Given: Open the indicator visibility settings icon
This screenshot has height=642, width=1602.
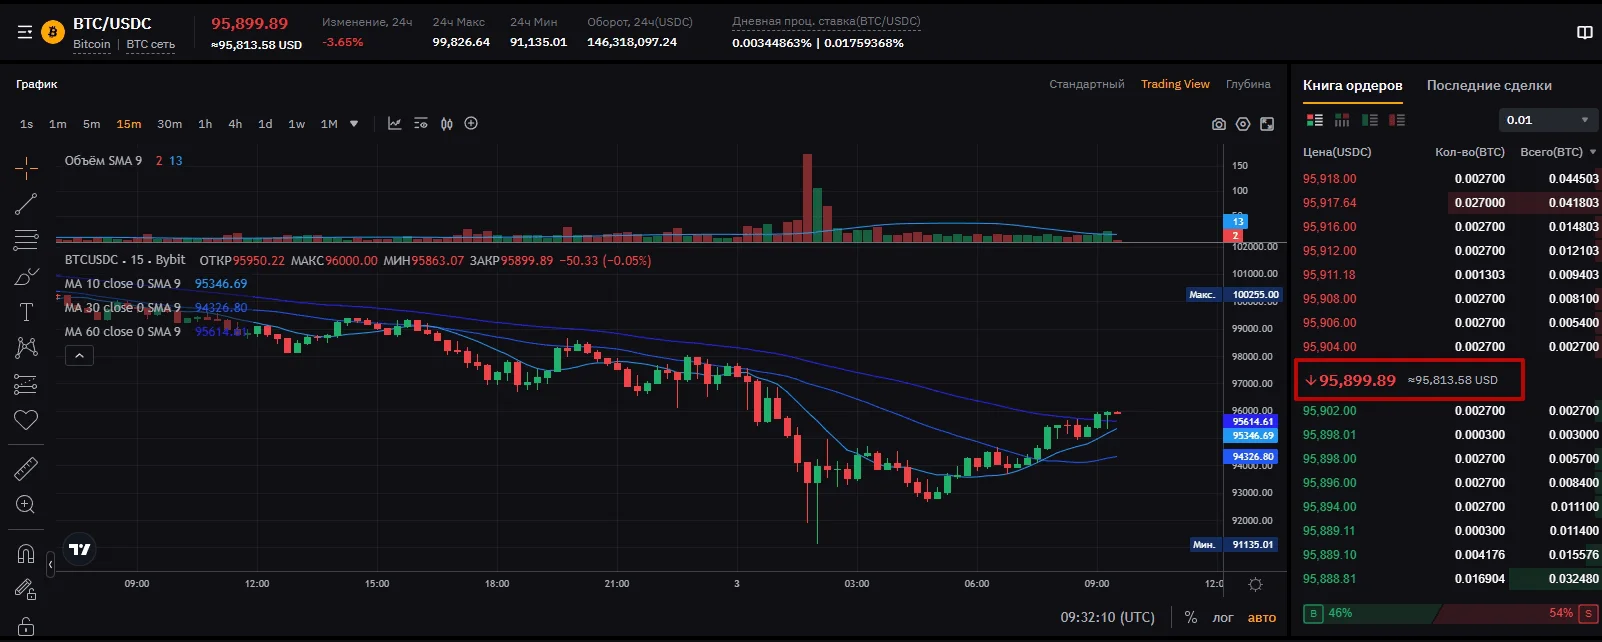Looking at the screenshot, I should click(421, 124).
